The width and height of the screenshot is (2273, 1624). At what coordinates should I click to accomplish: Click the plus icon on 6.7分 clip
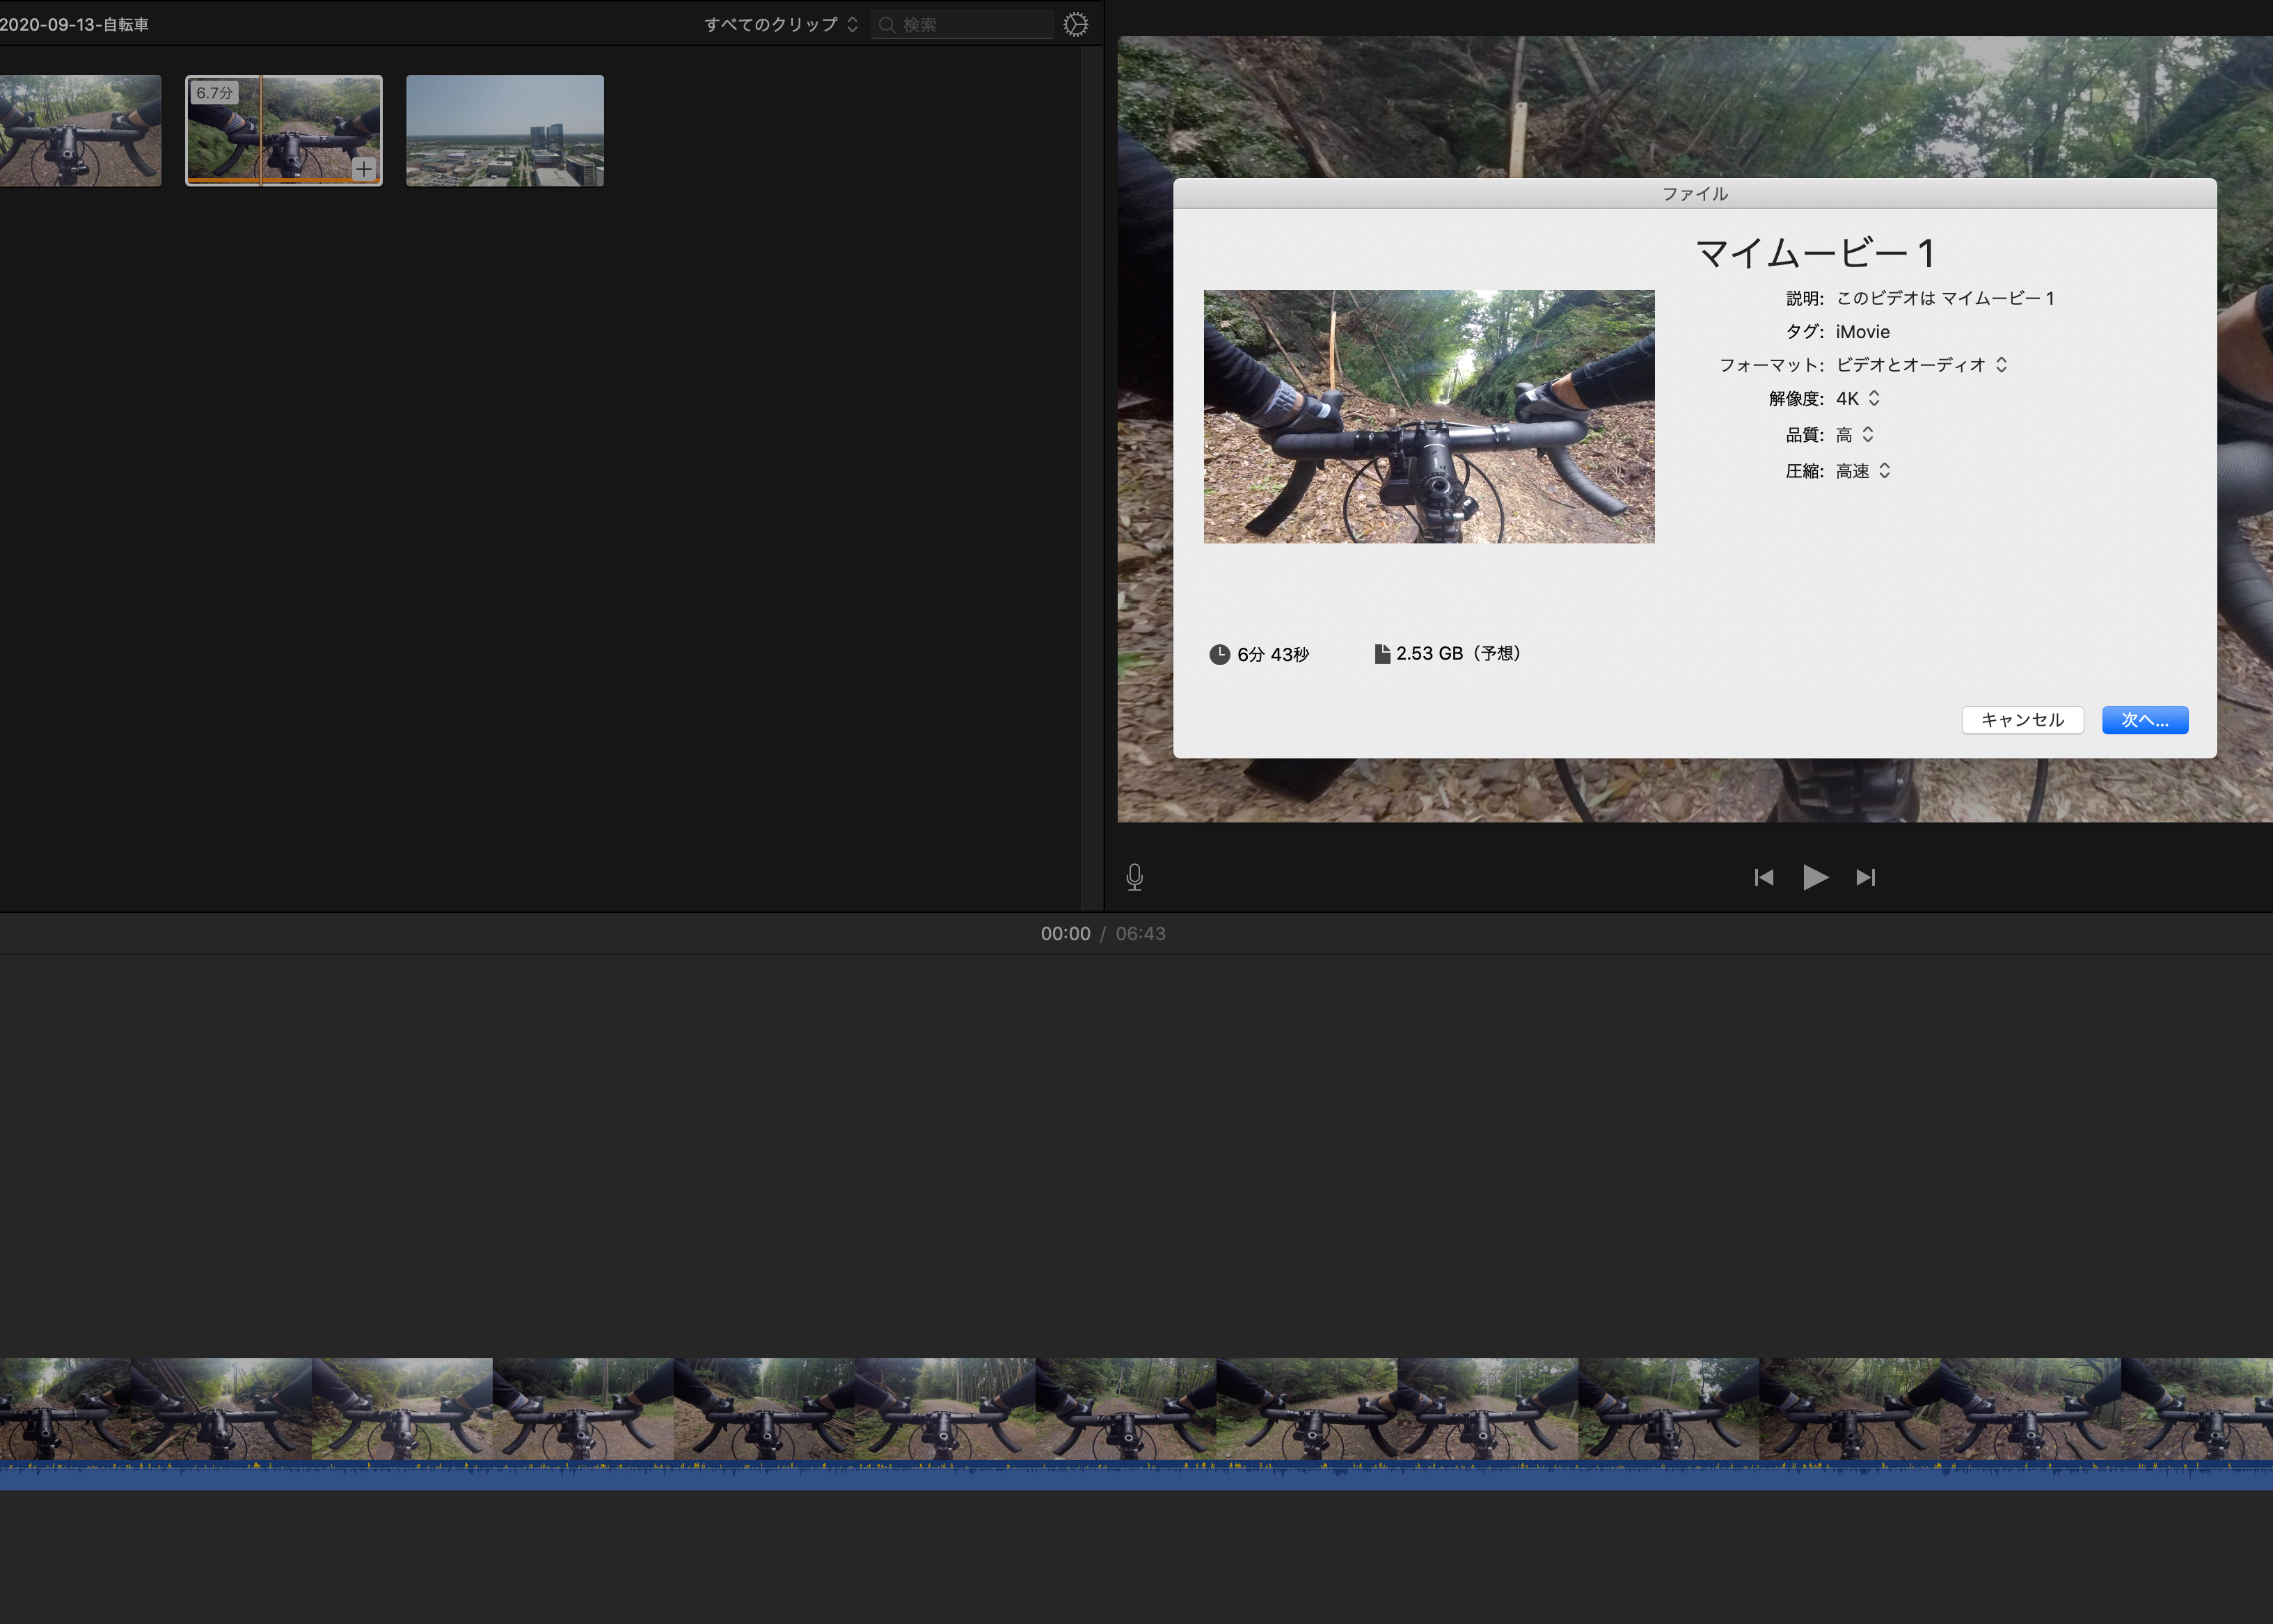(363, 169)
